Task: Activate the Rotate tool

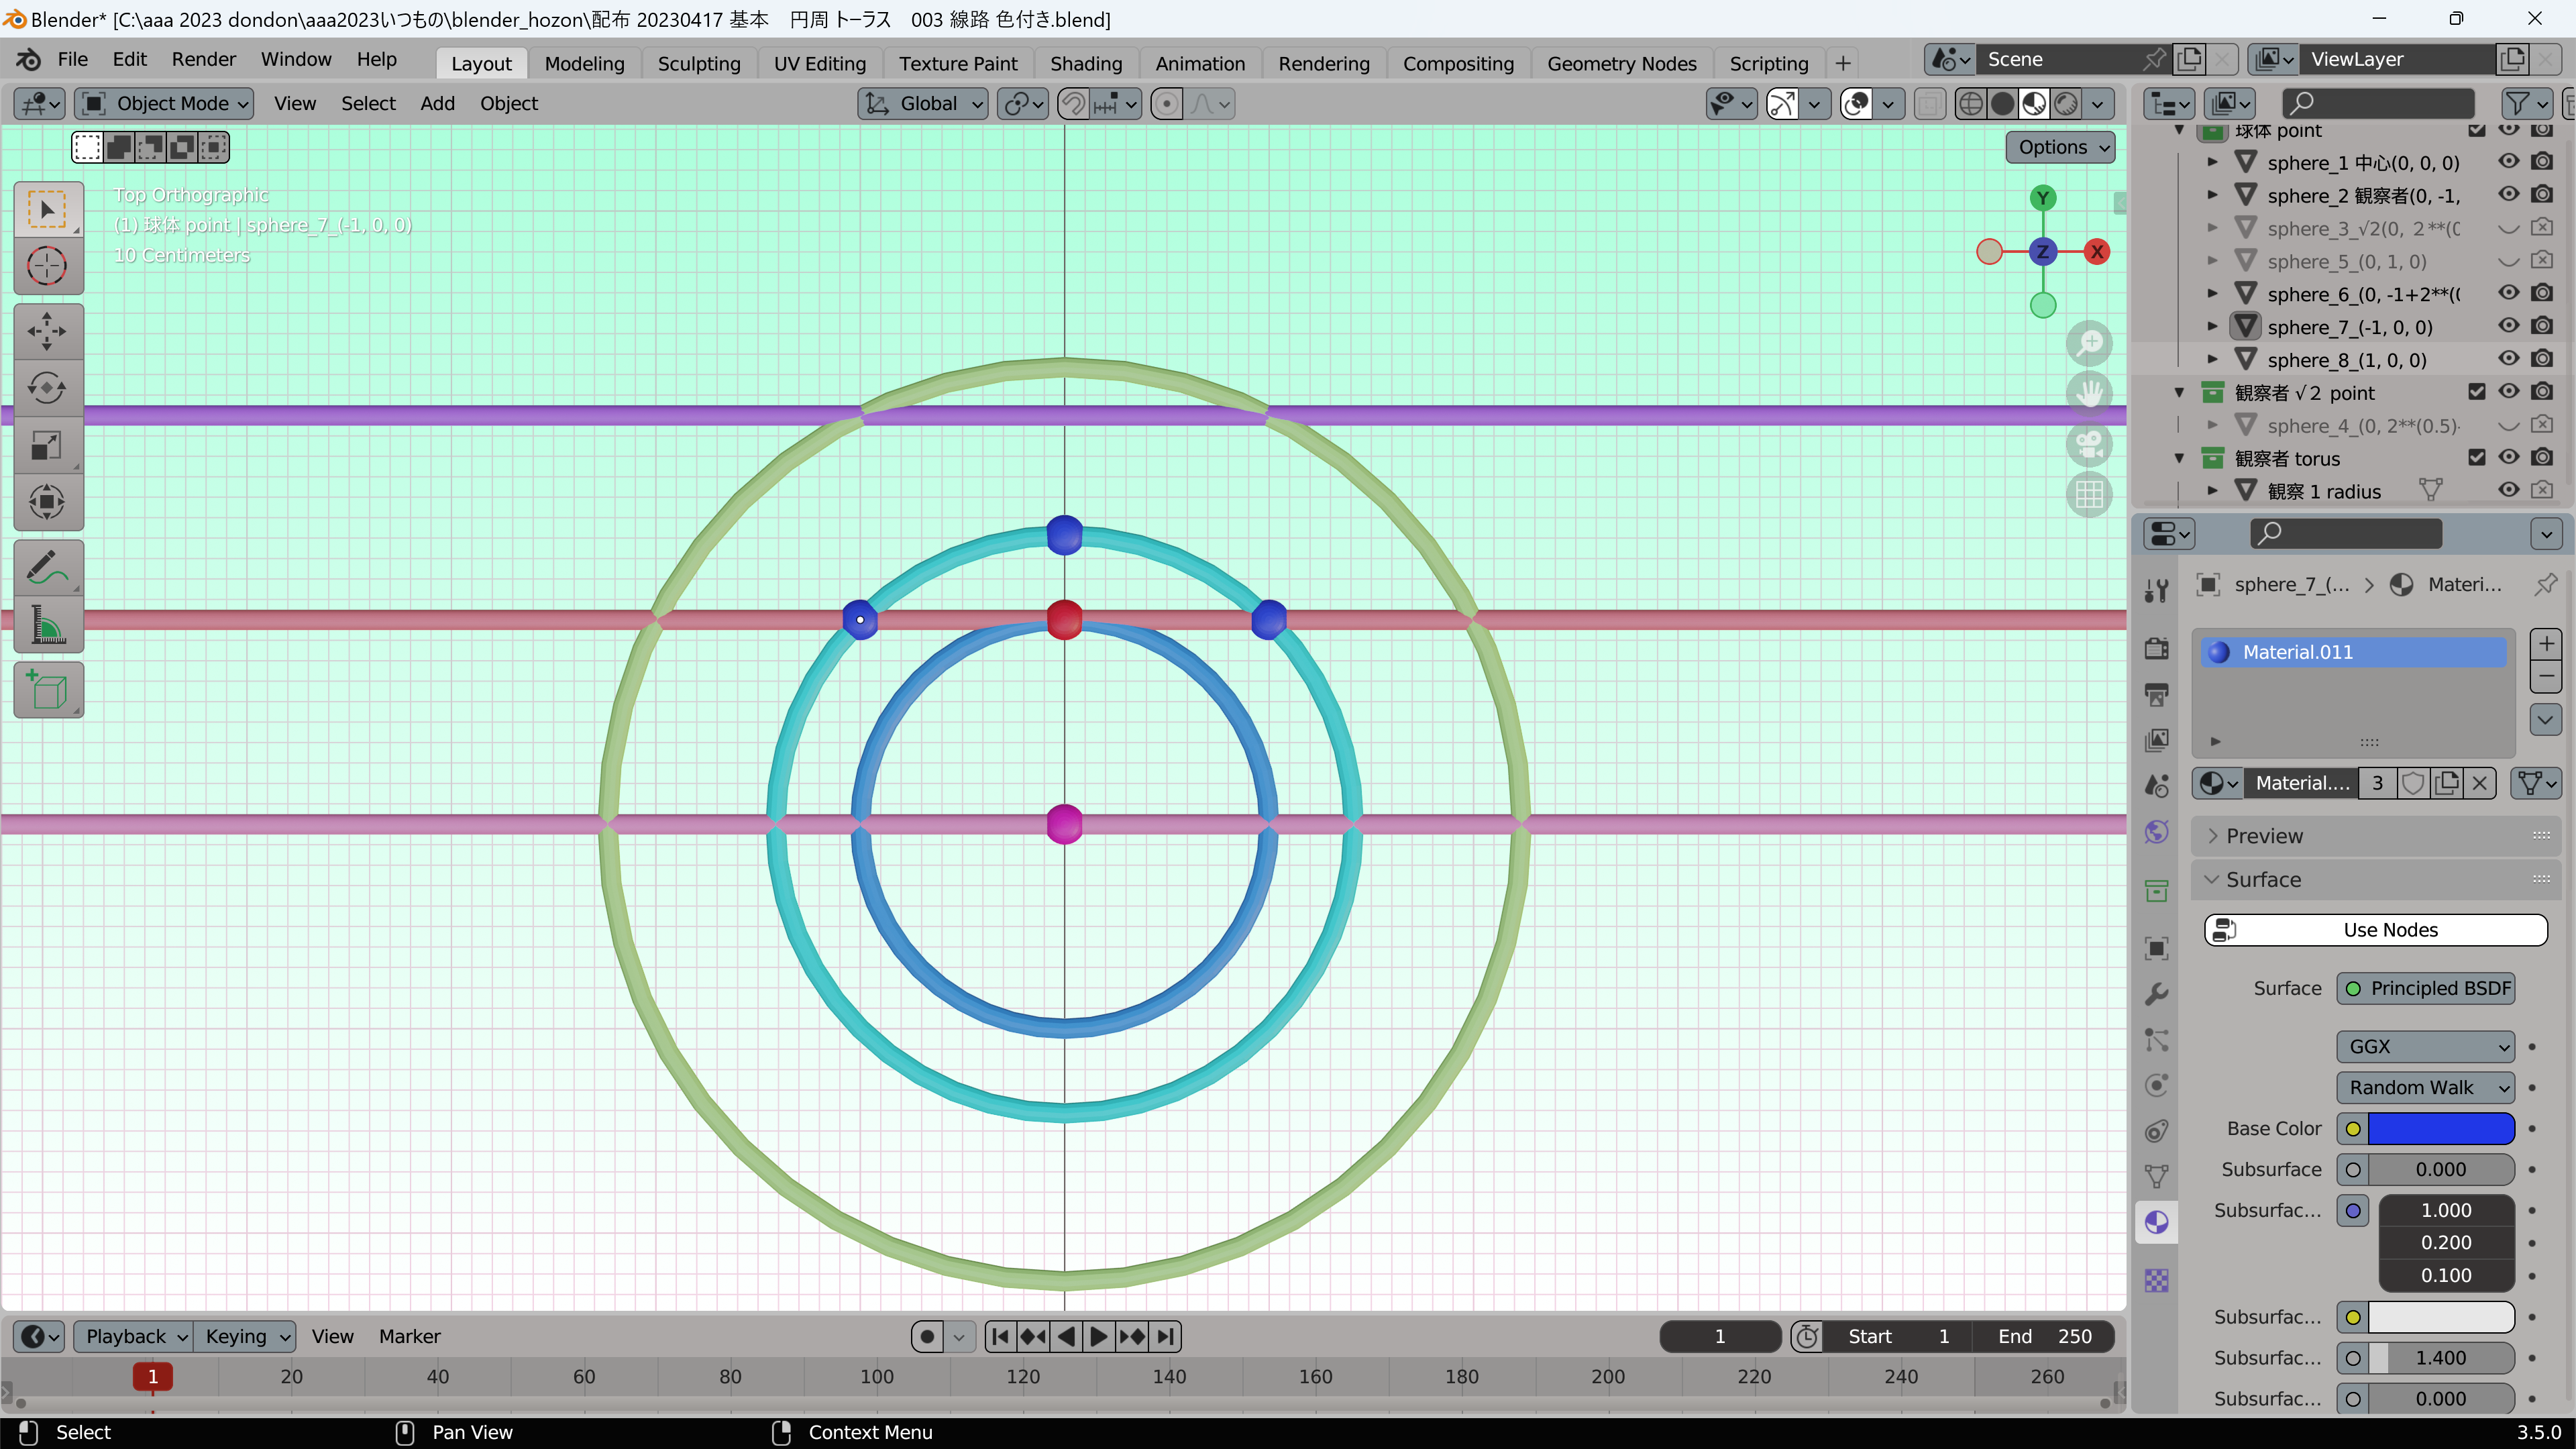Action: click(47, 388)
